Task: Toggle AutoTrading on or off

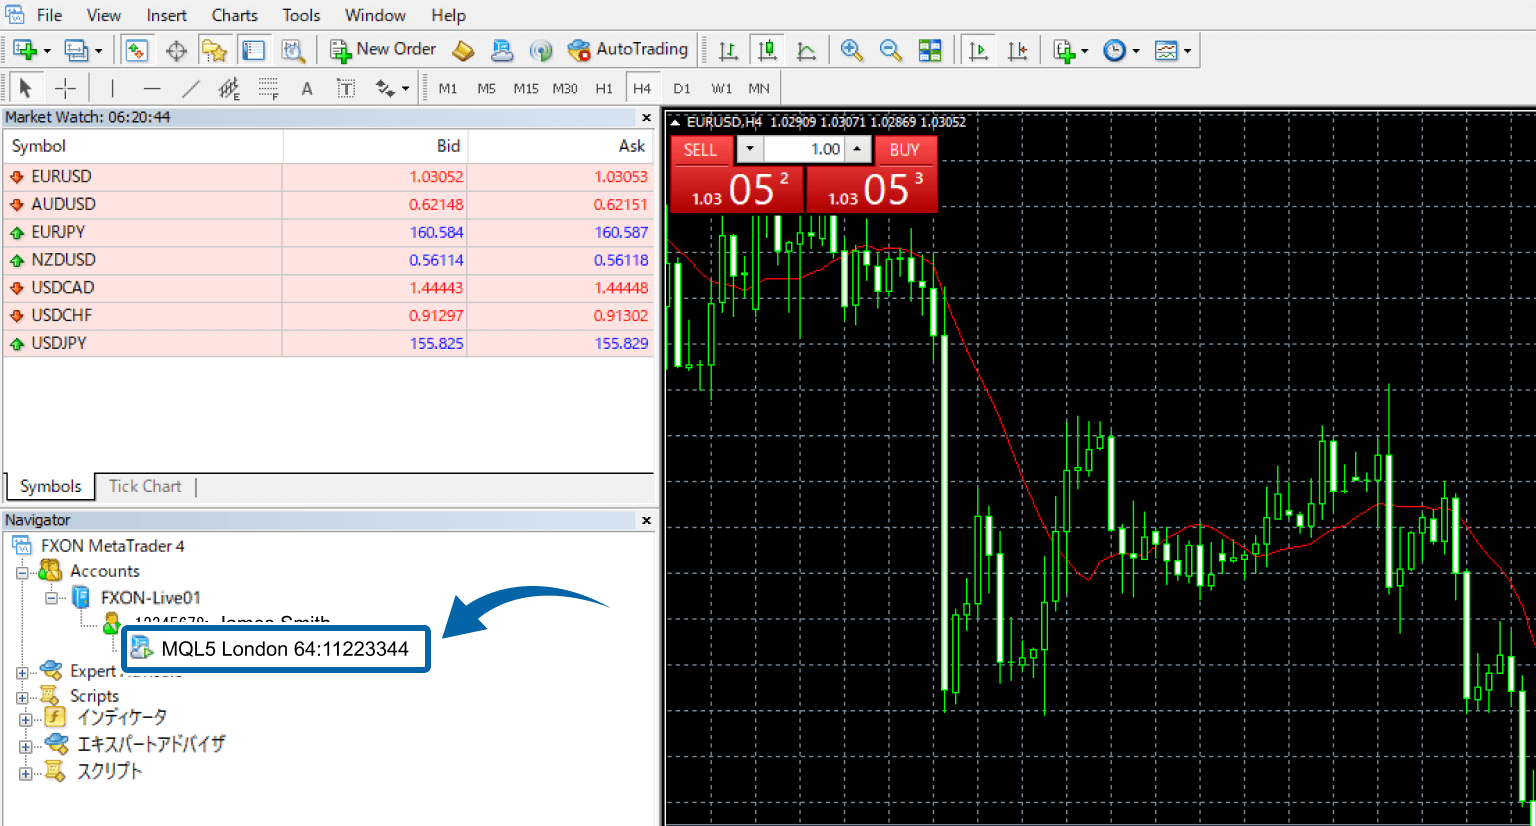Action: pyautogui.click(x=628, y=50)
